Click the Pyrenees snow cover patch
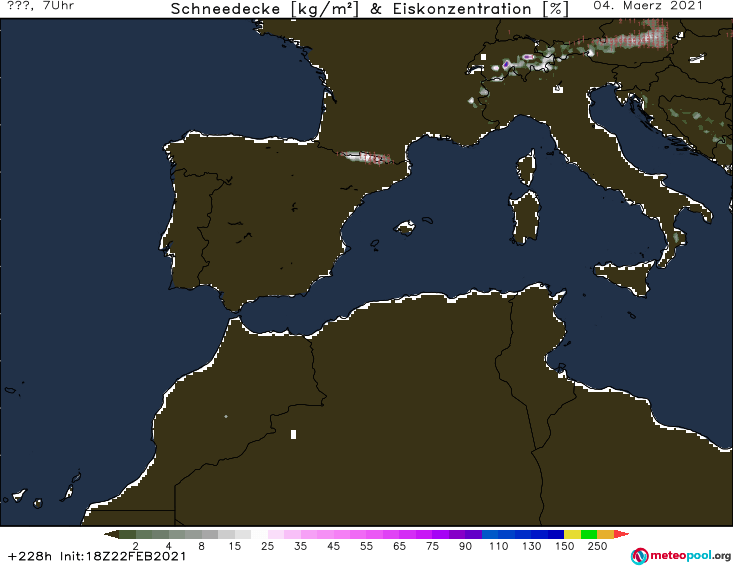 366,157
